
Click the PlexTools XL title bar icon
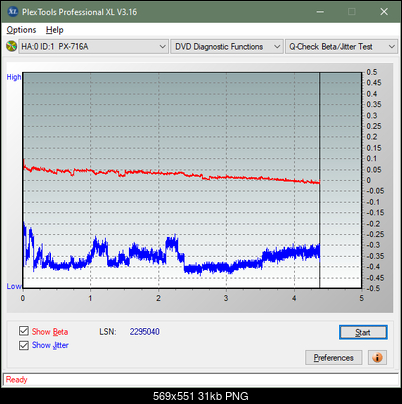pyautogui.click(x=12, y=12)
